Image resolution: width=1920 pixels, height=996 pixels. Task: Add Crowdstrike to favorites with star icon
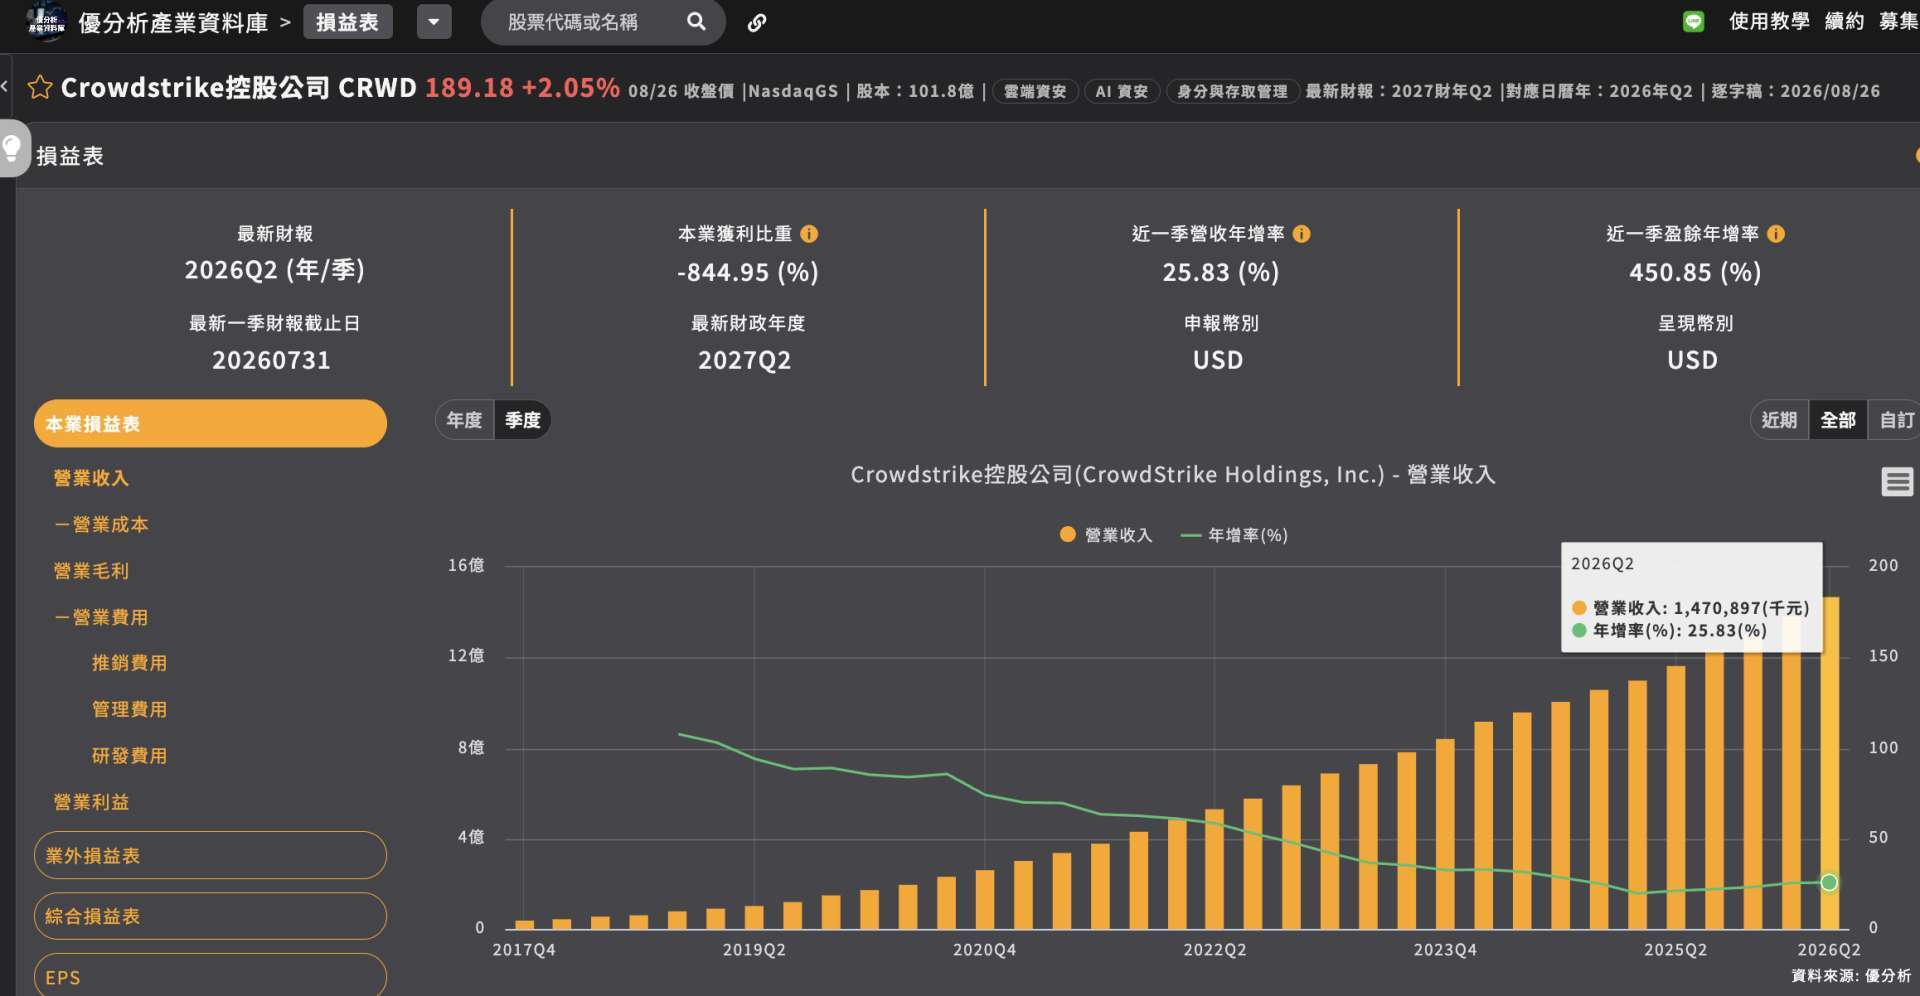point(39,87)
